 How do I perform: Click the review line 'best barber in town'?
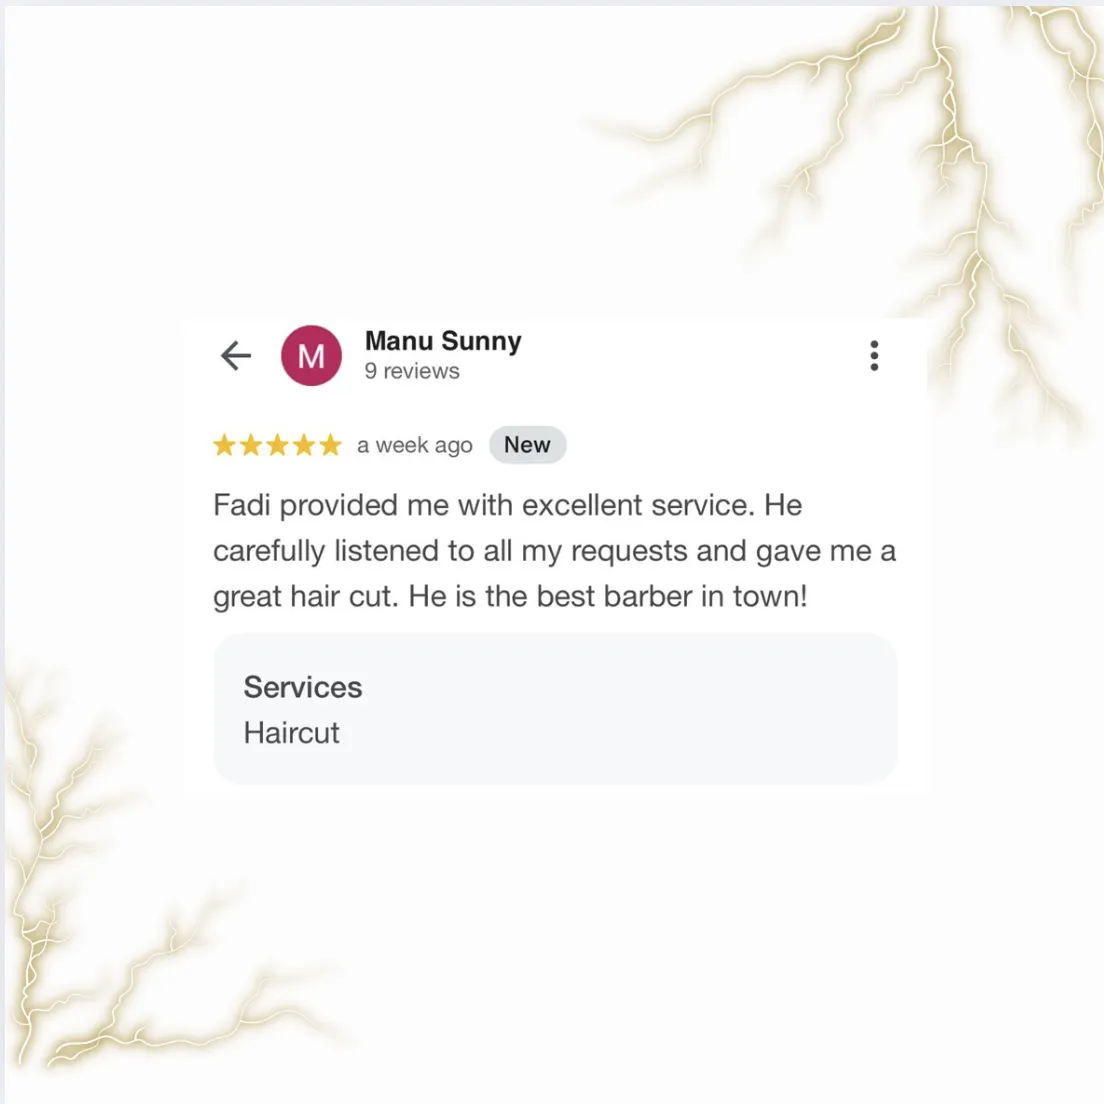[672, 596]
